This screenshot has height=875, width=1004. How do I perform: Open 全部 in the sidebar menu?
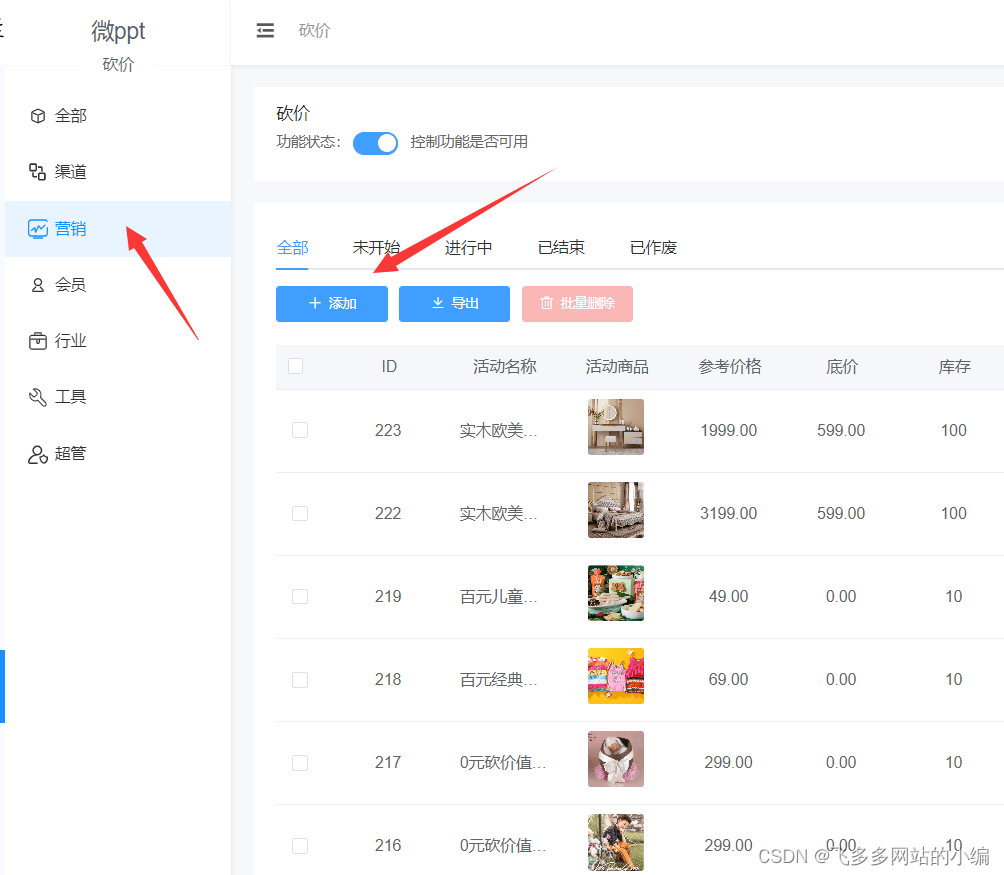pyautogui.click(x=118, y=116)
